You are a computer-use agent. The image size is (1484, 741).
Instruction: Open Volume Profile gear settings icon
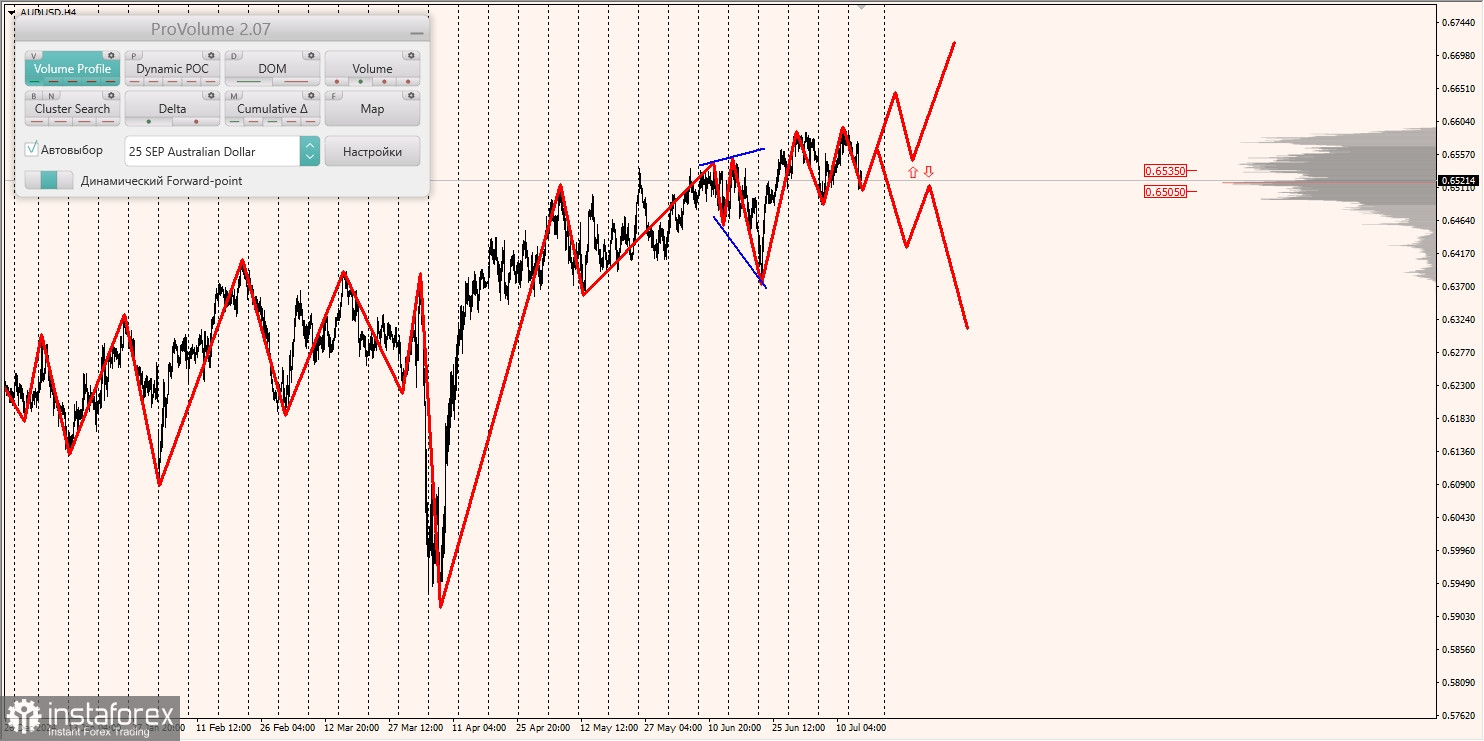[111, 56]
